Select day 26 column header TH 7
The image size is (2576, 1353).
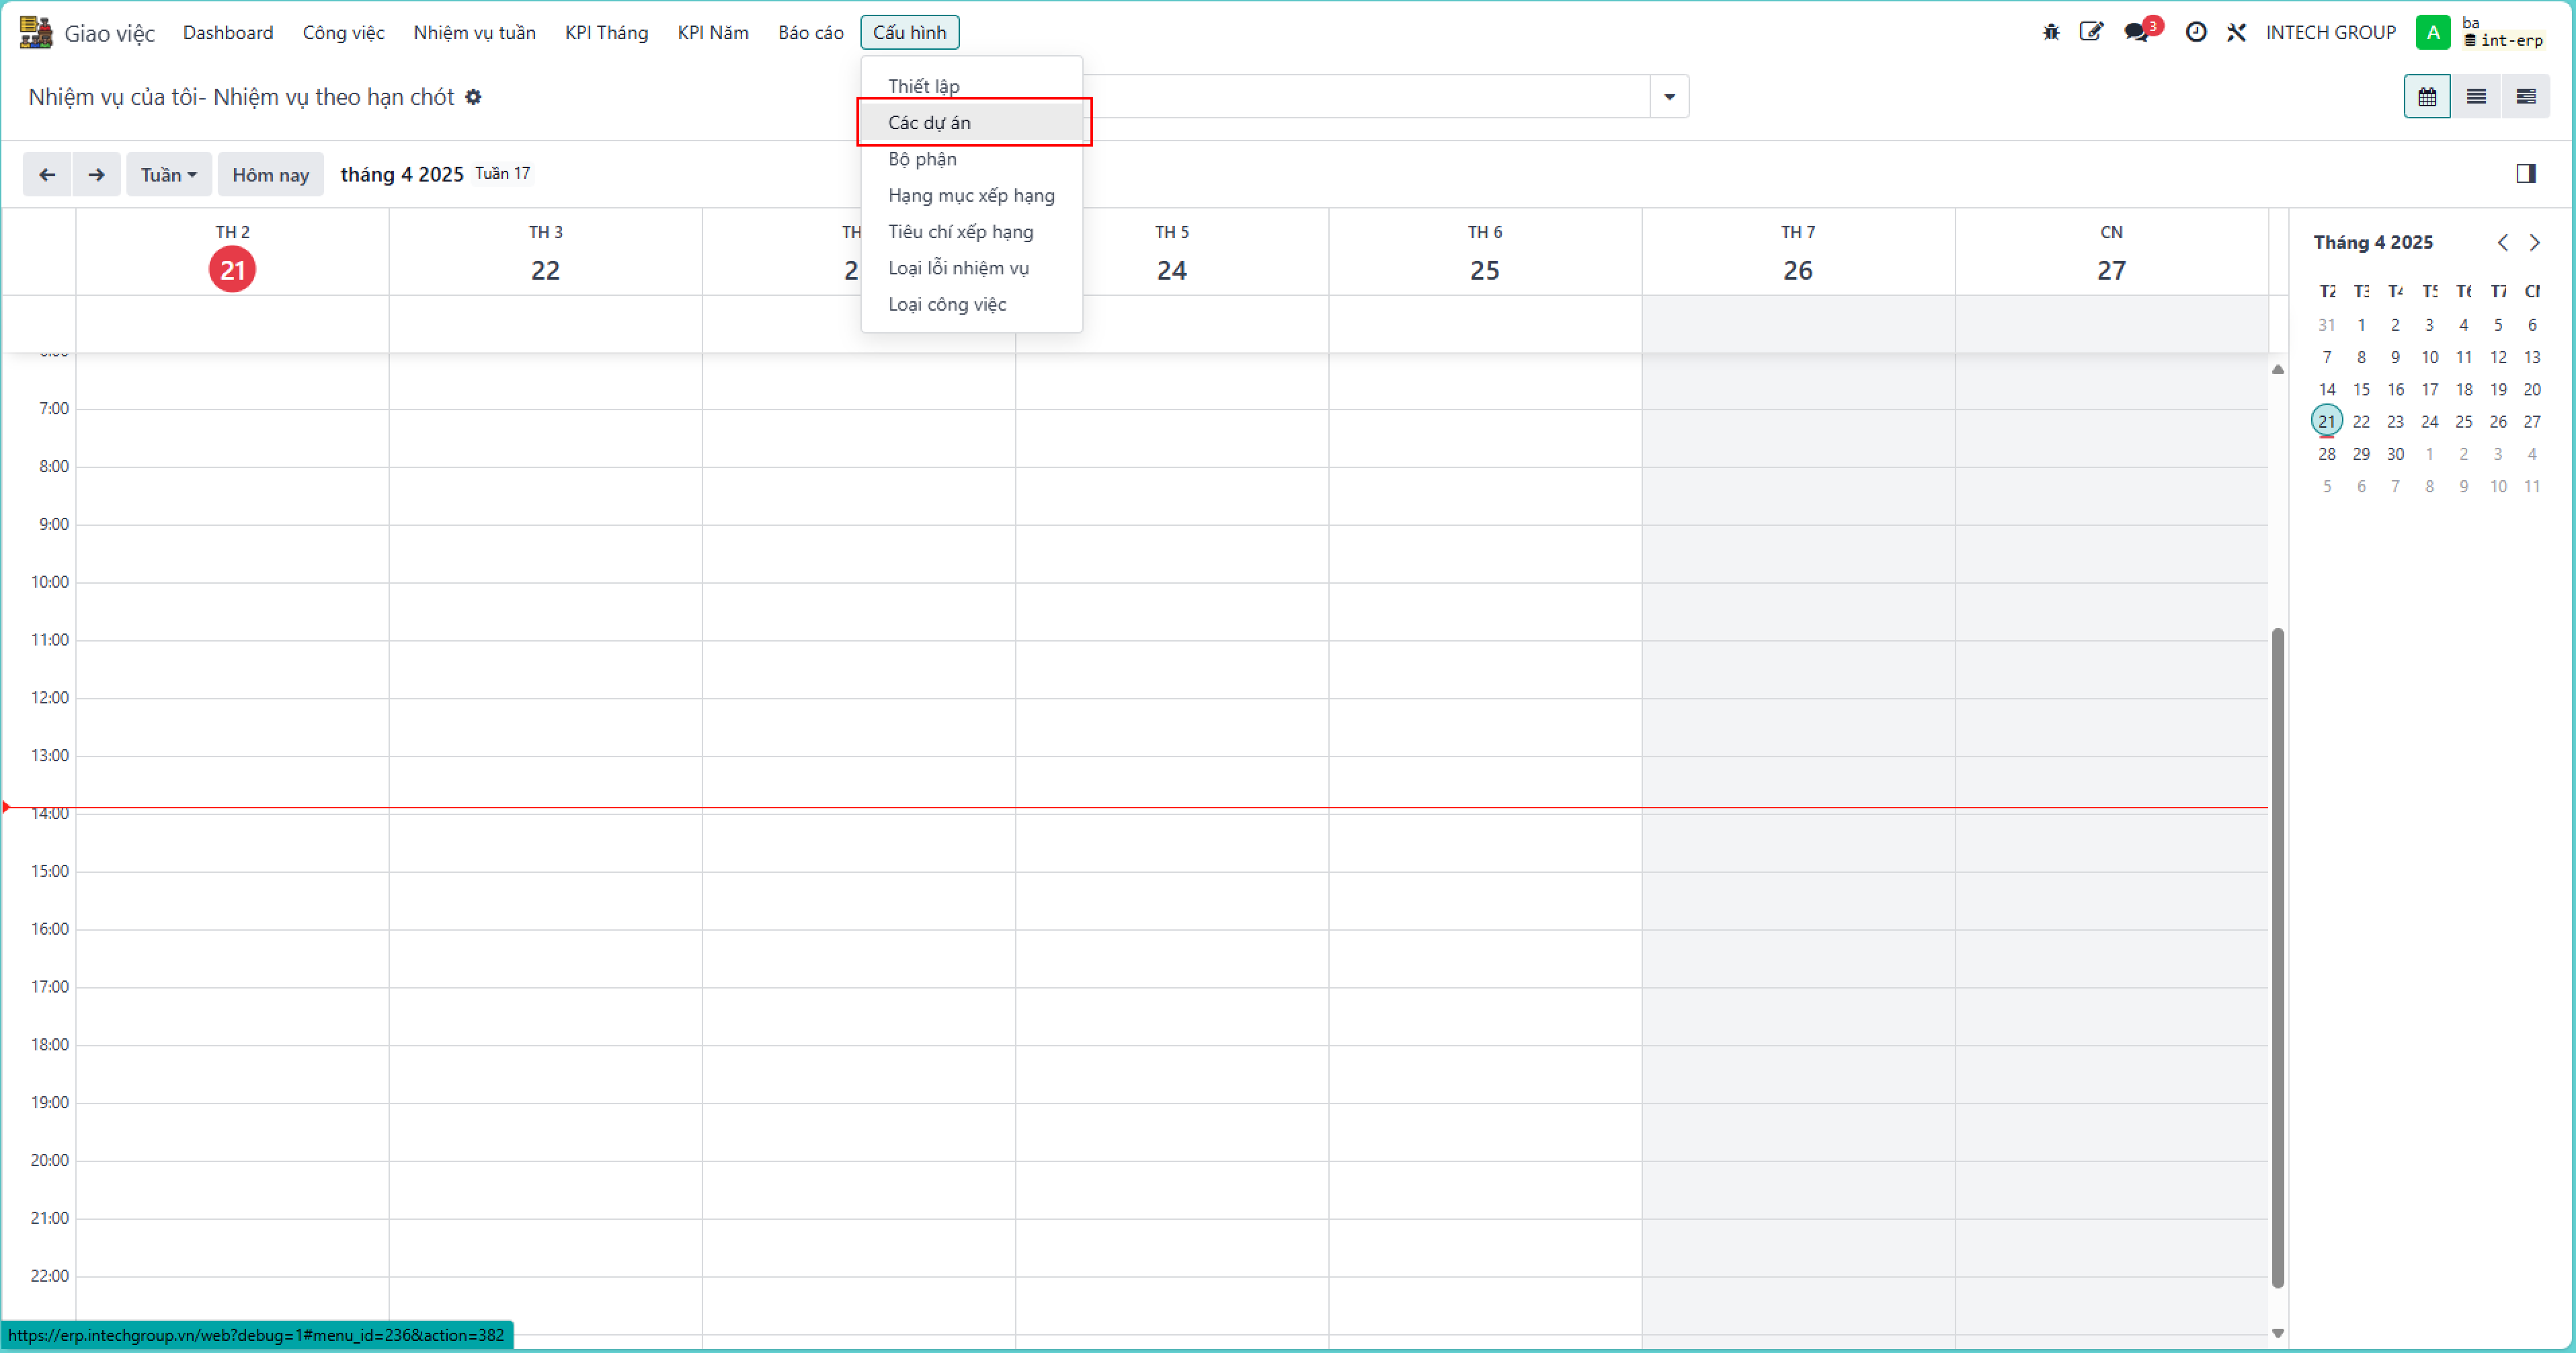(1798, 253)
